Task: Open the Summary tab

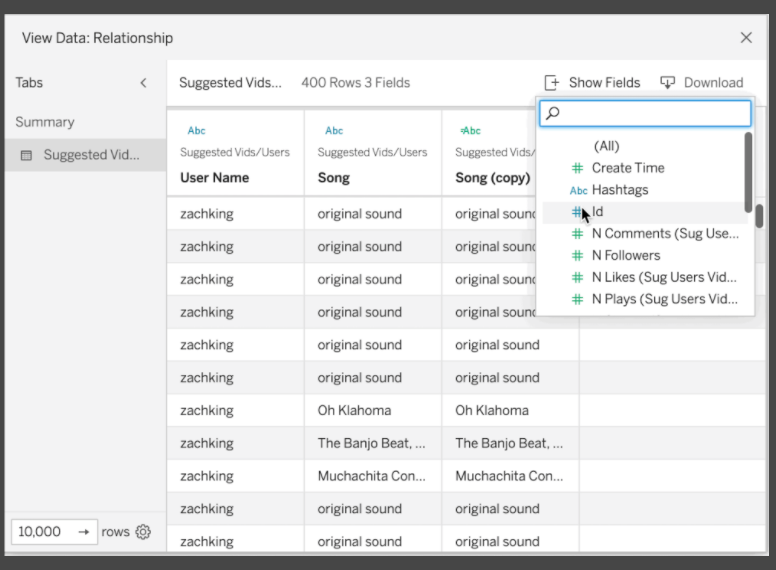Action: coord(45,122)
